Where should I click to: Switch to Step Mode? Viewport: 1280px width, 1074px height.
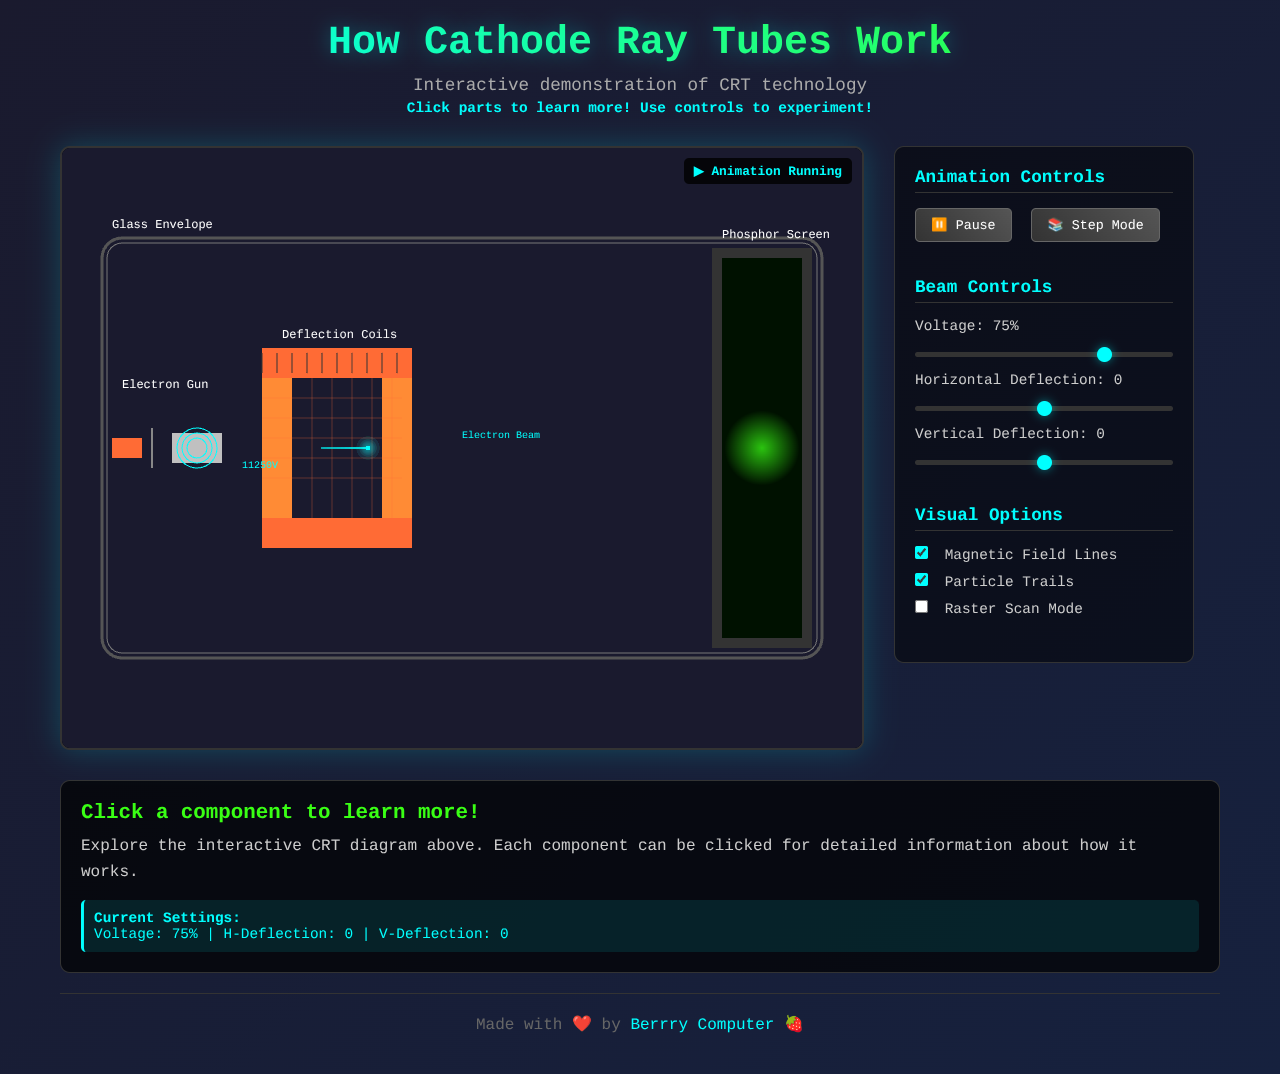[1095, 225]
